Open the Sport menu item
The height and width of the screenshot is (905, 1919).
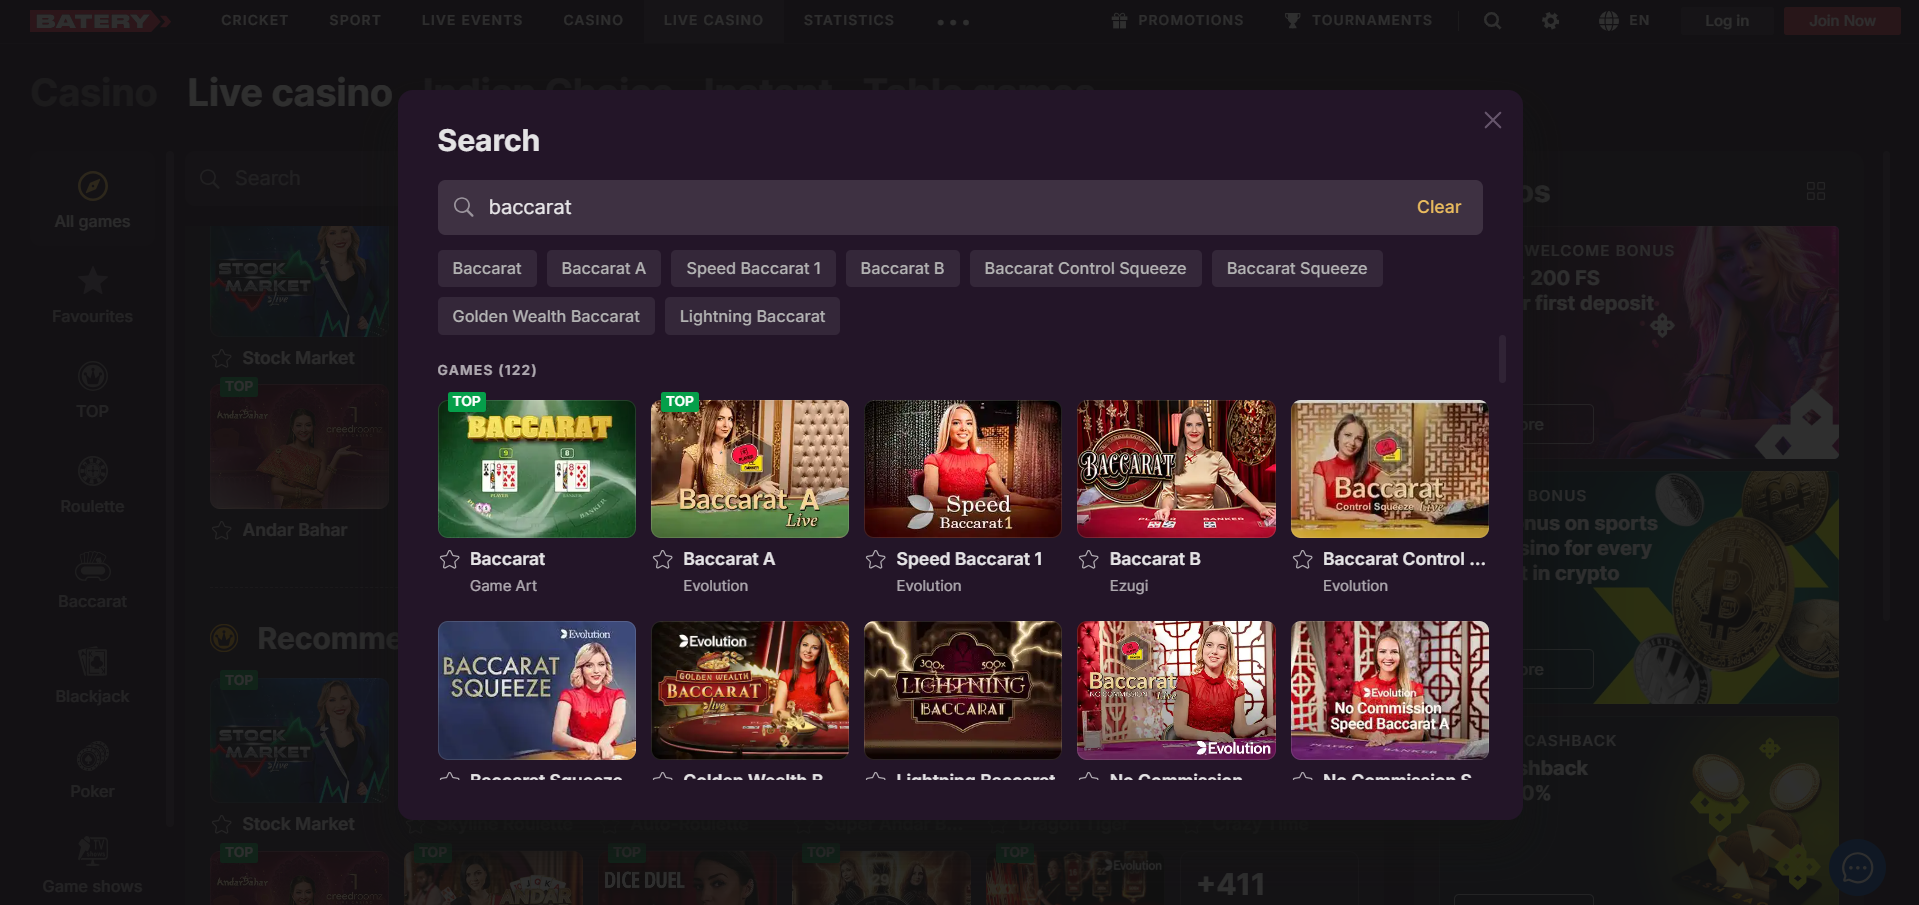pyautogui.click(x=355, y=20)
